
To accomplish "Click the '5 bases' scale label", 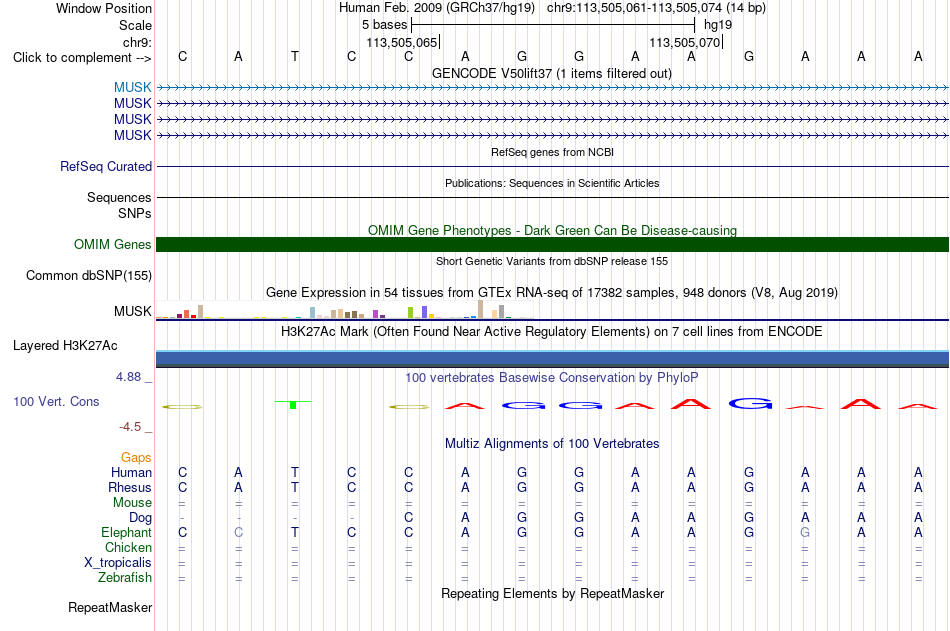I will pos(385,25).
